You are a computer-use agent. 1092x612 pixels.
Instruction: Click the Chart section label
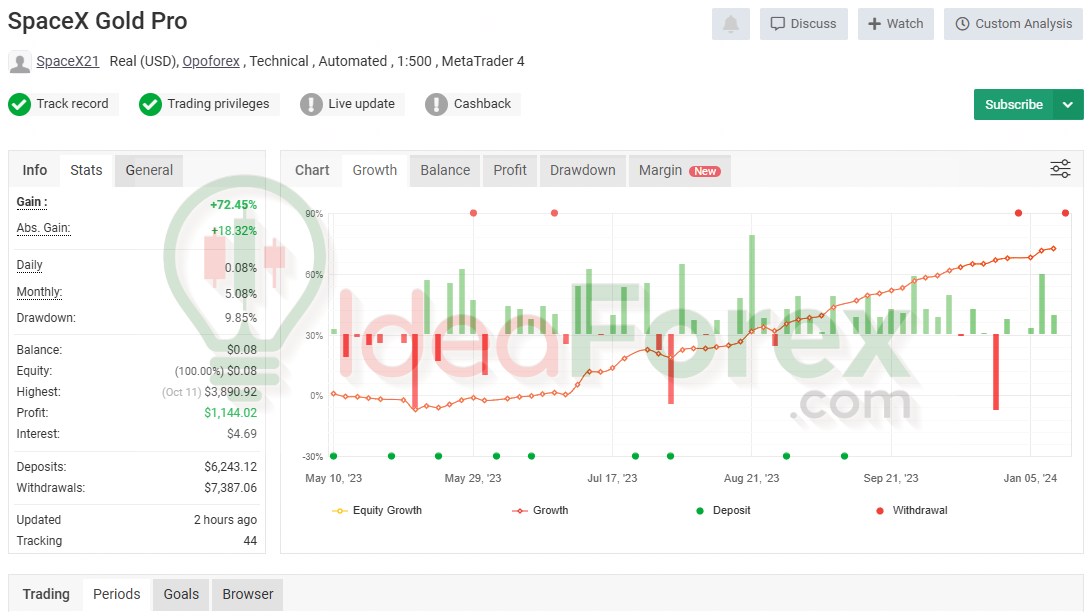tap(312, 171)
